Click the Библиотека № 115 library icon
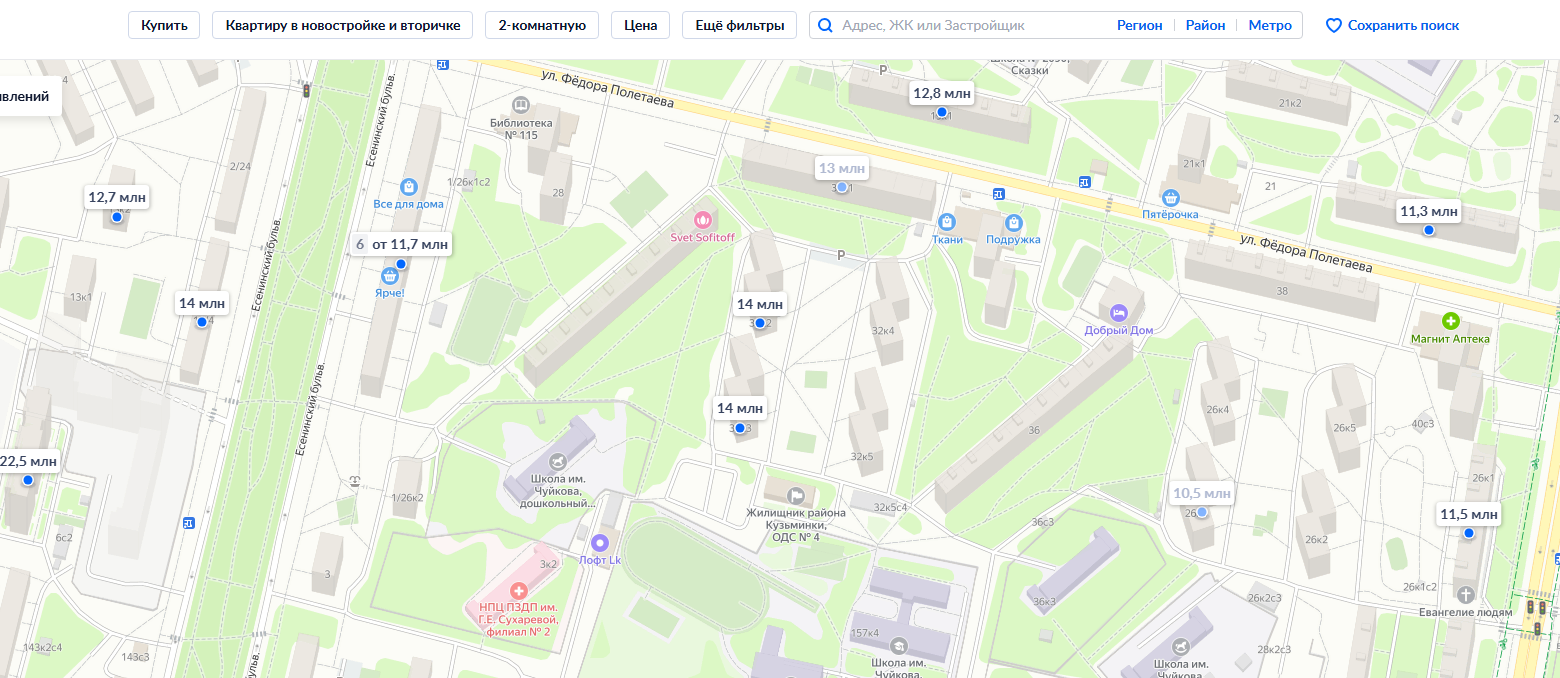 point(520,104)
